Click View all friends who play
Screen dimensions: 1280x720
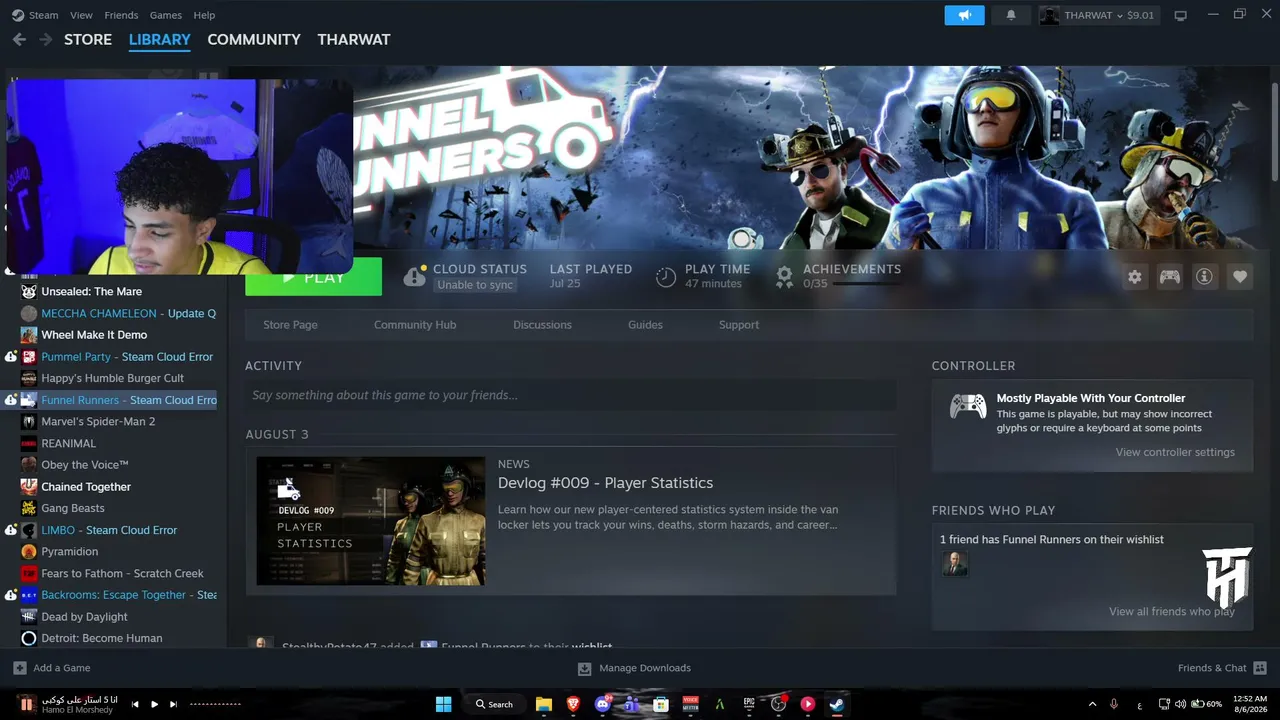point(1172,611)
